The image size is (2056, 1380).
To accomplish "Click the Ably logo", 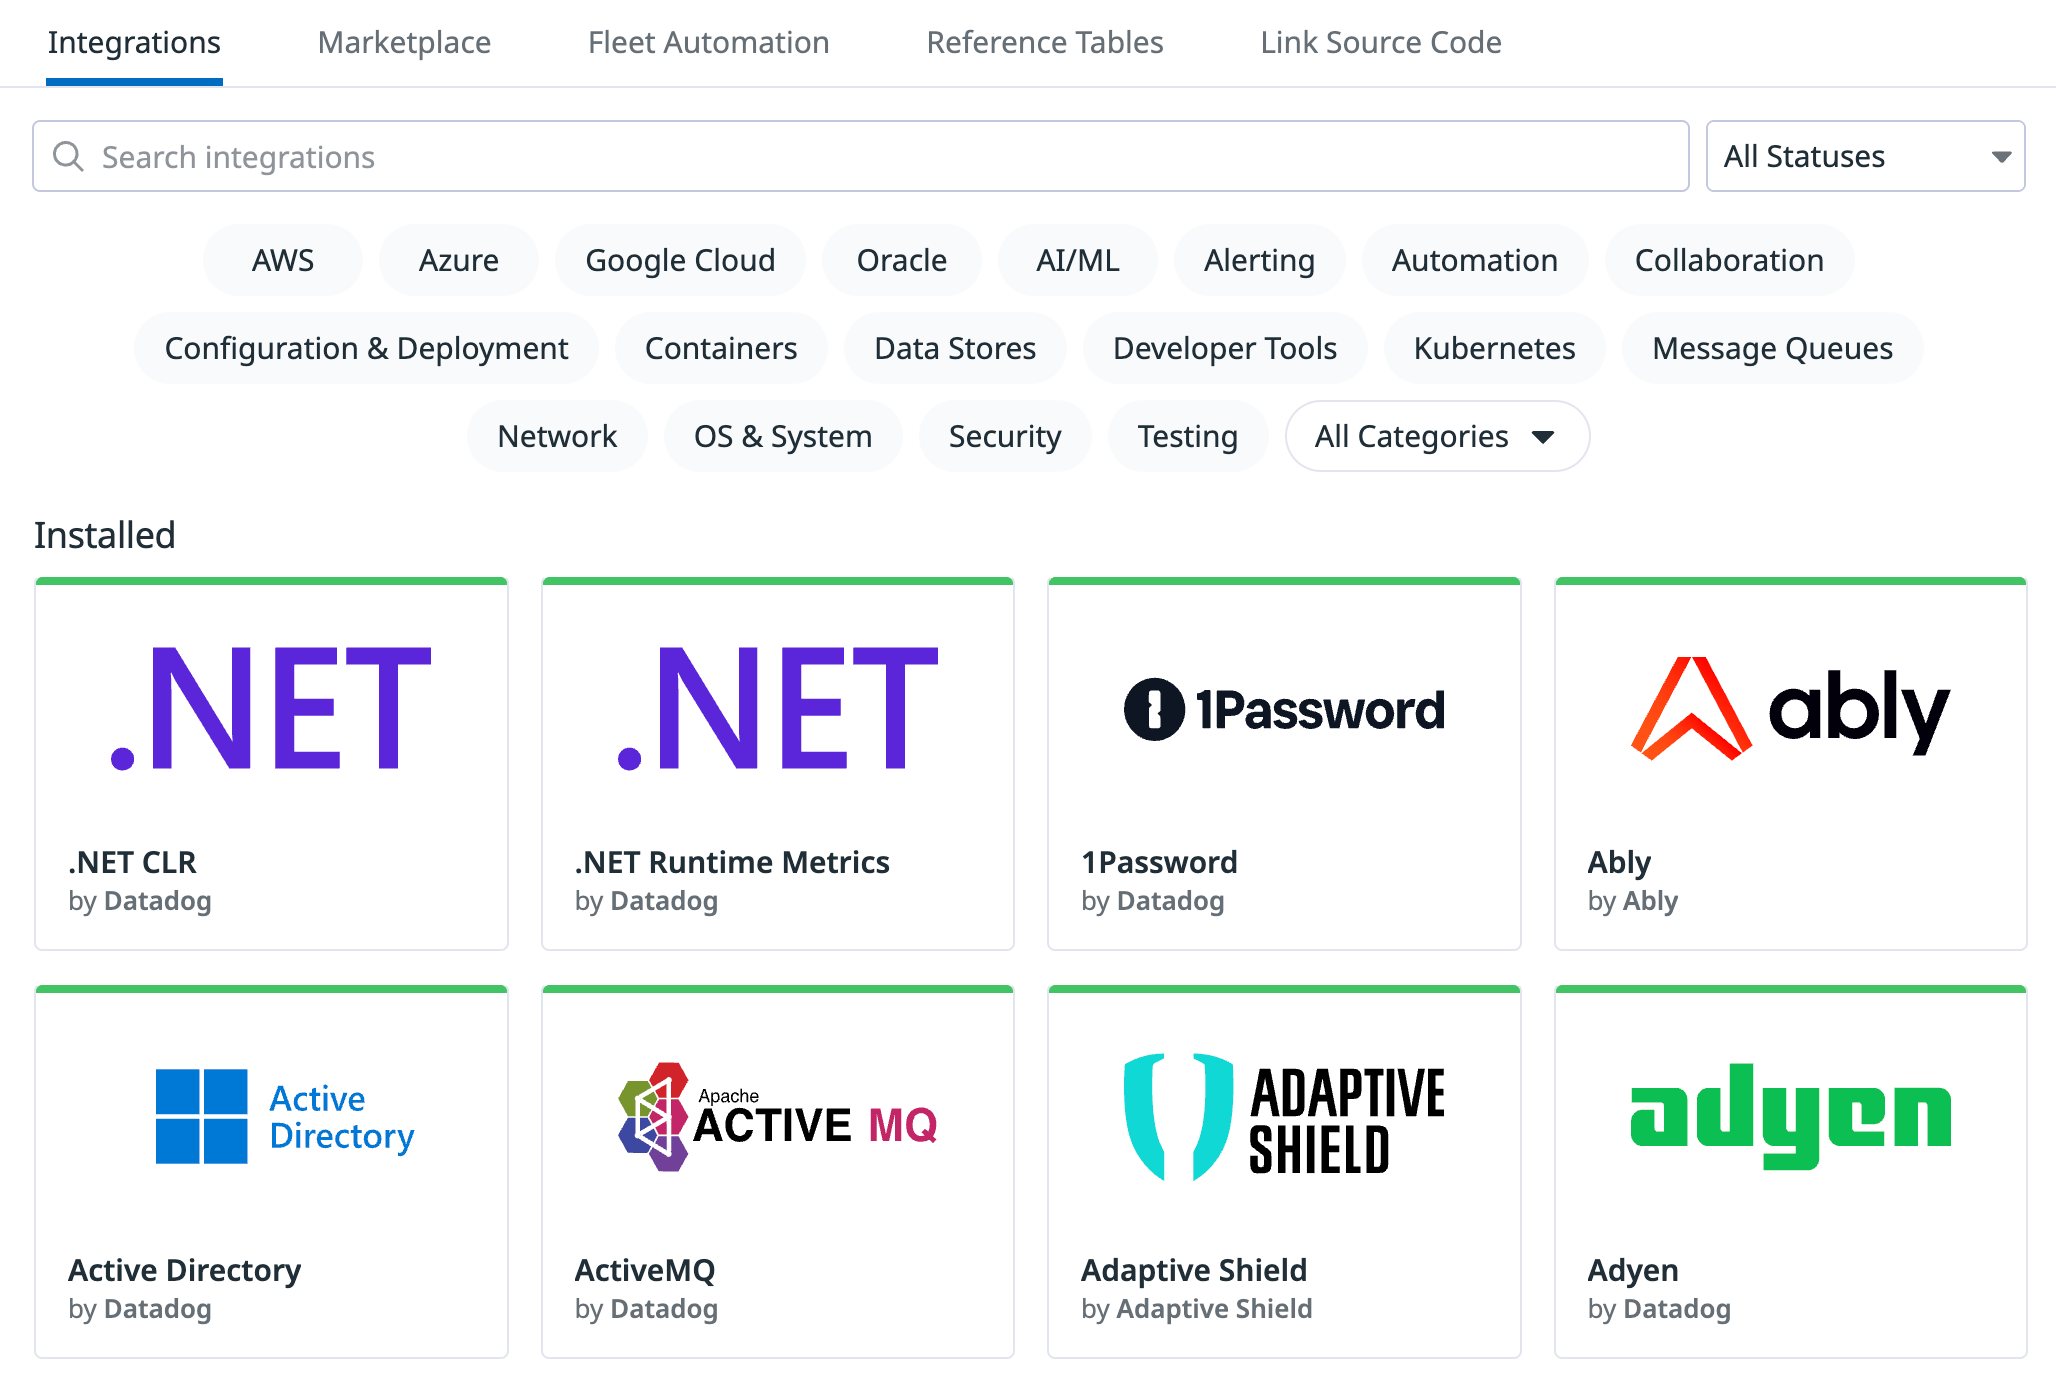I will (1790, 708).
